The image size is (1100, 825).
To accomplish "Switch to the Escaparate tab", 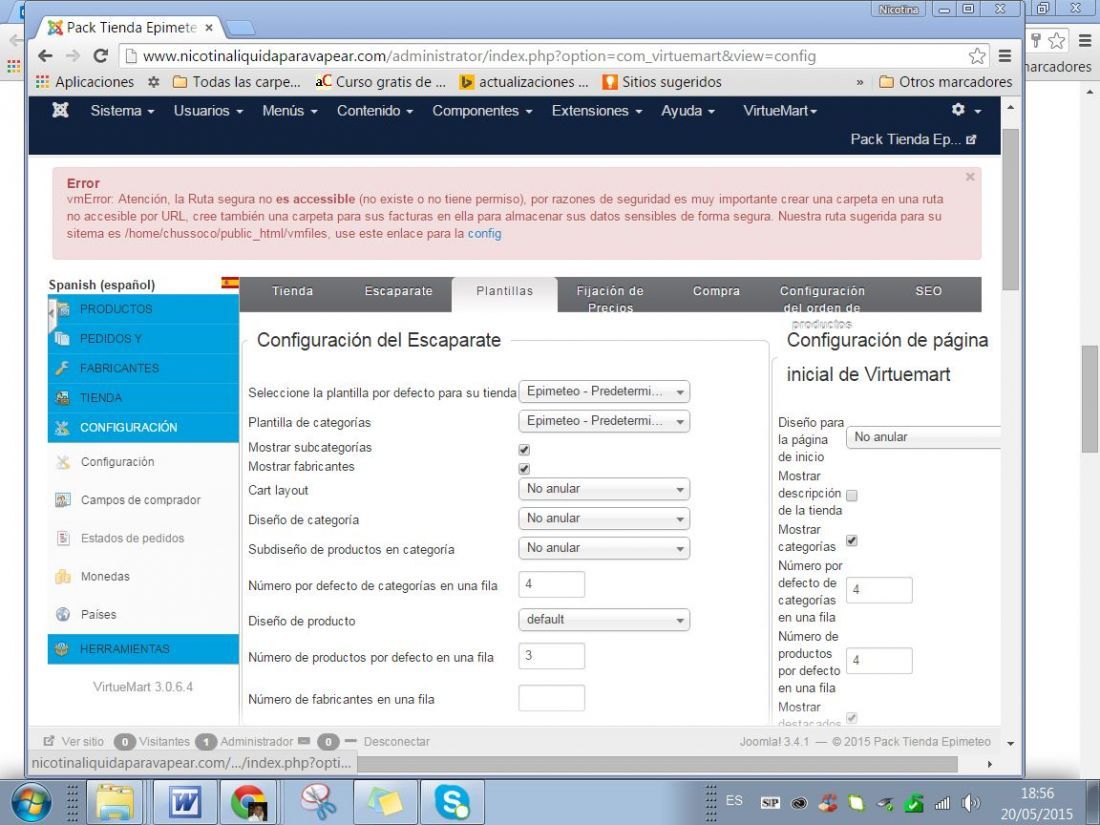I will 398,291.
